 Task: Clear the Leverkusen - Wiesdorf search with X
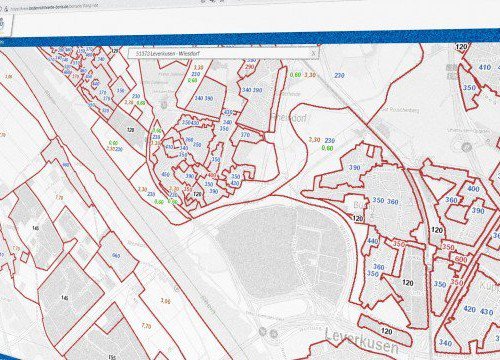(x=313, y=53)
